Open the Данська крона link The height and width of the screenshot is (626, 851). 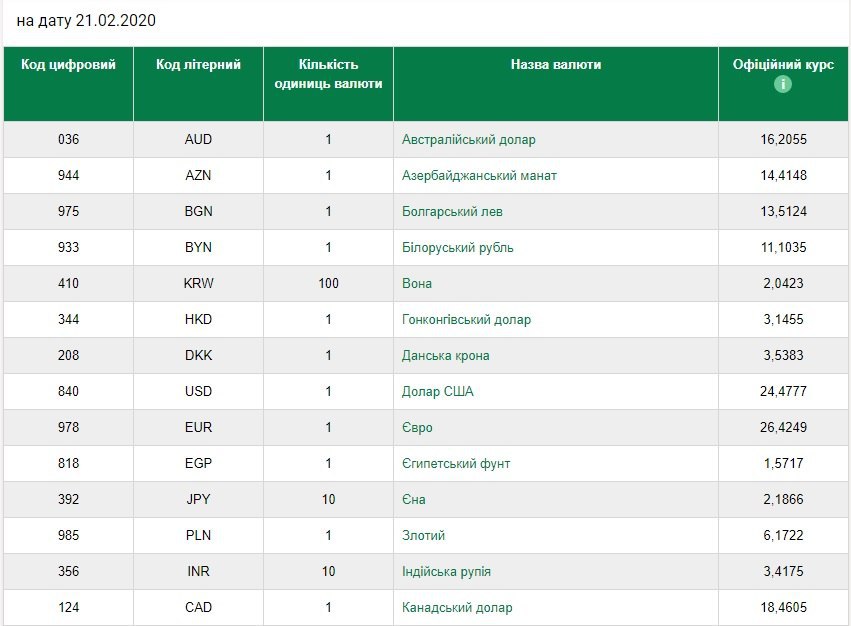(x=445, y=356)
